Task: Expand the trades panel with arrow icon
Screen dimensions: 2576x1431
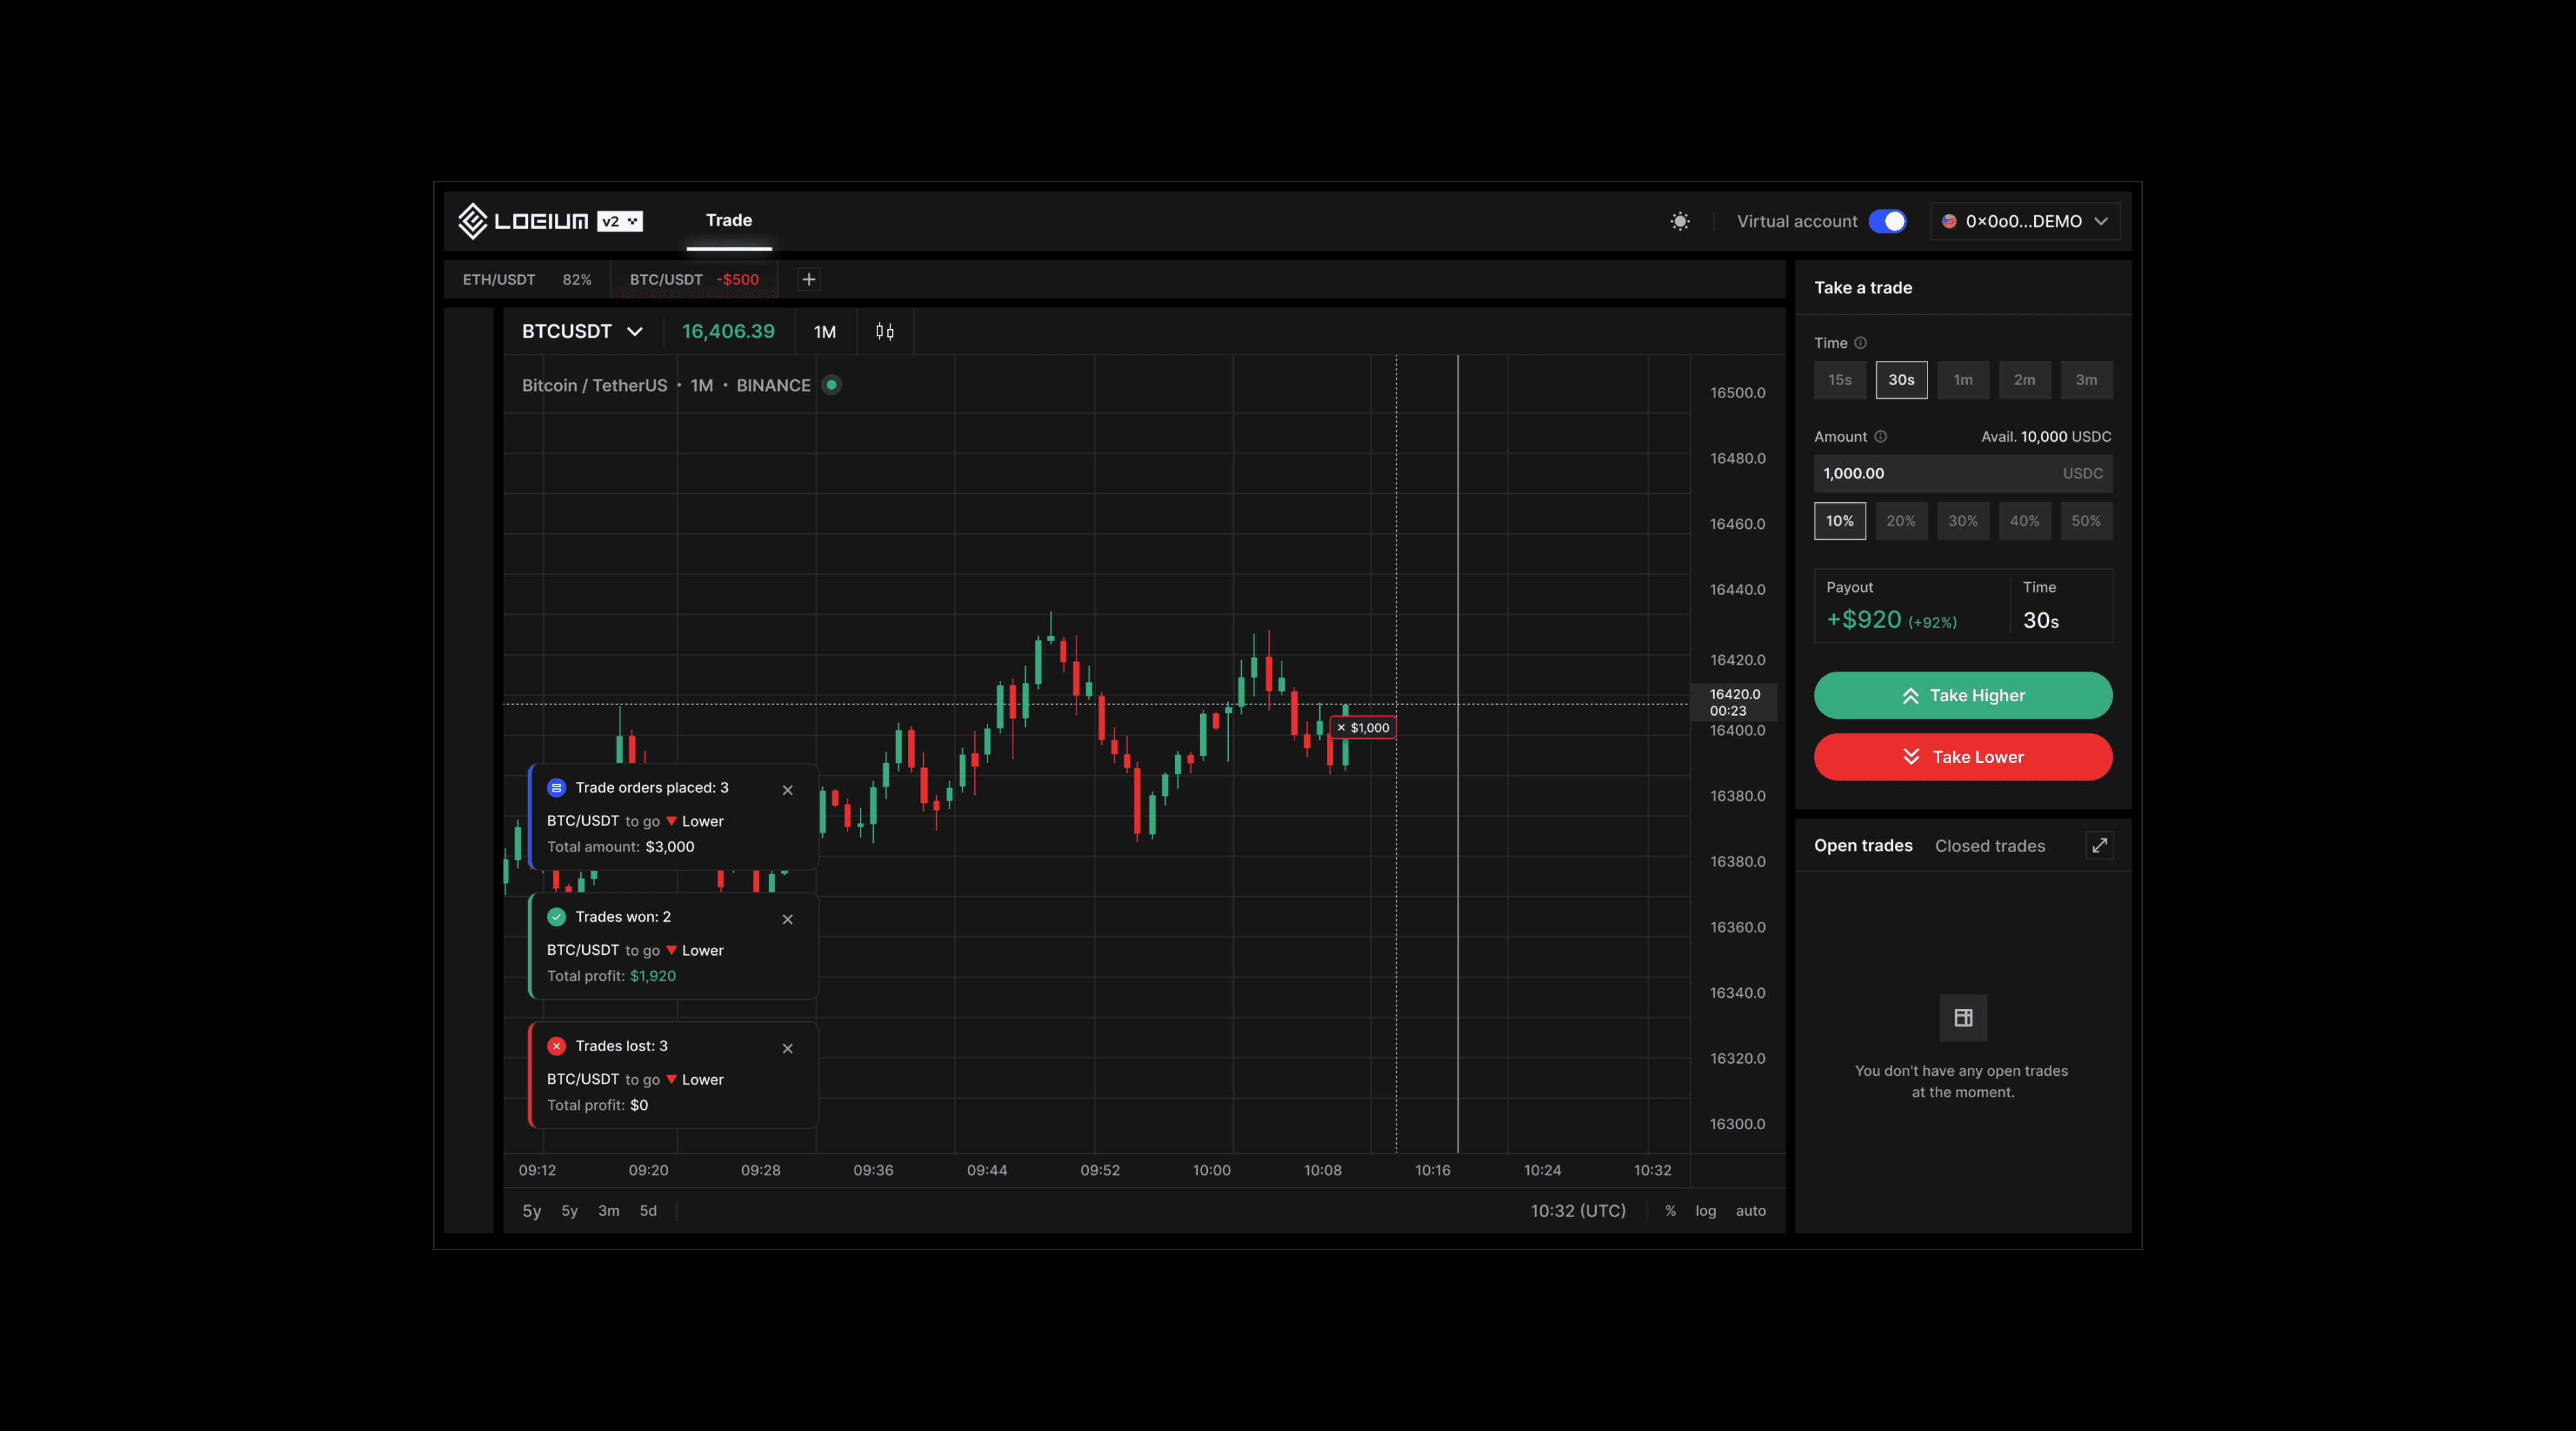Action: pos(2099,845)
